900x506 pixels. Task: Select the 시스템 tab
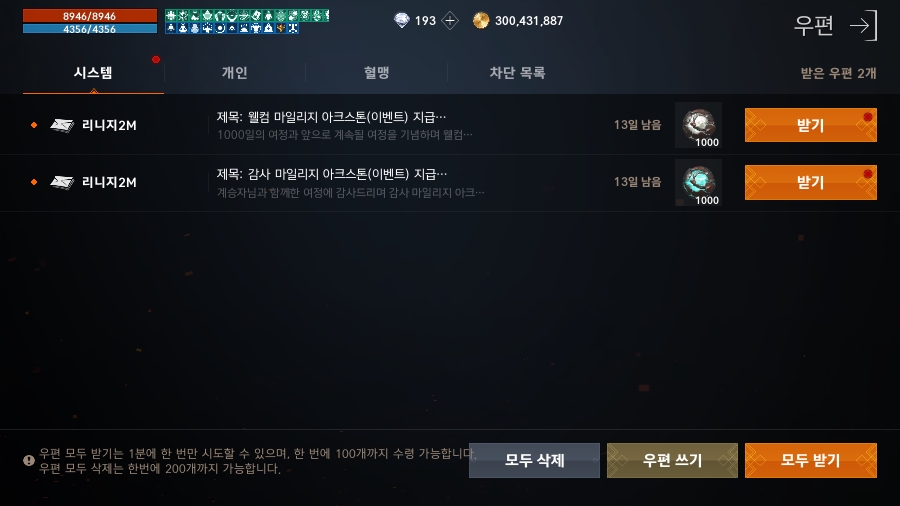[x=93, y=73]
